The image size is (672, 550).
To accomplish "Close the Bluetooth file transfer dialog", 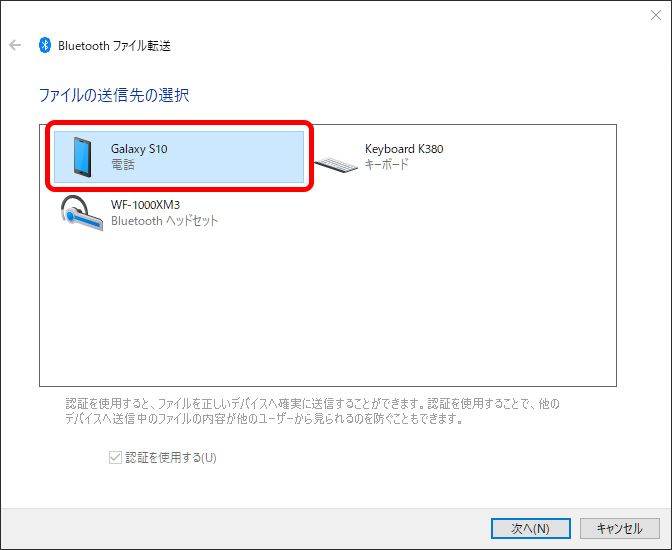I will click(x=656, y=15).
